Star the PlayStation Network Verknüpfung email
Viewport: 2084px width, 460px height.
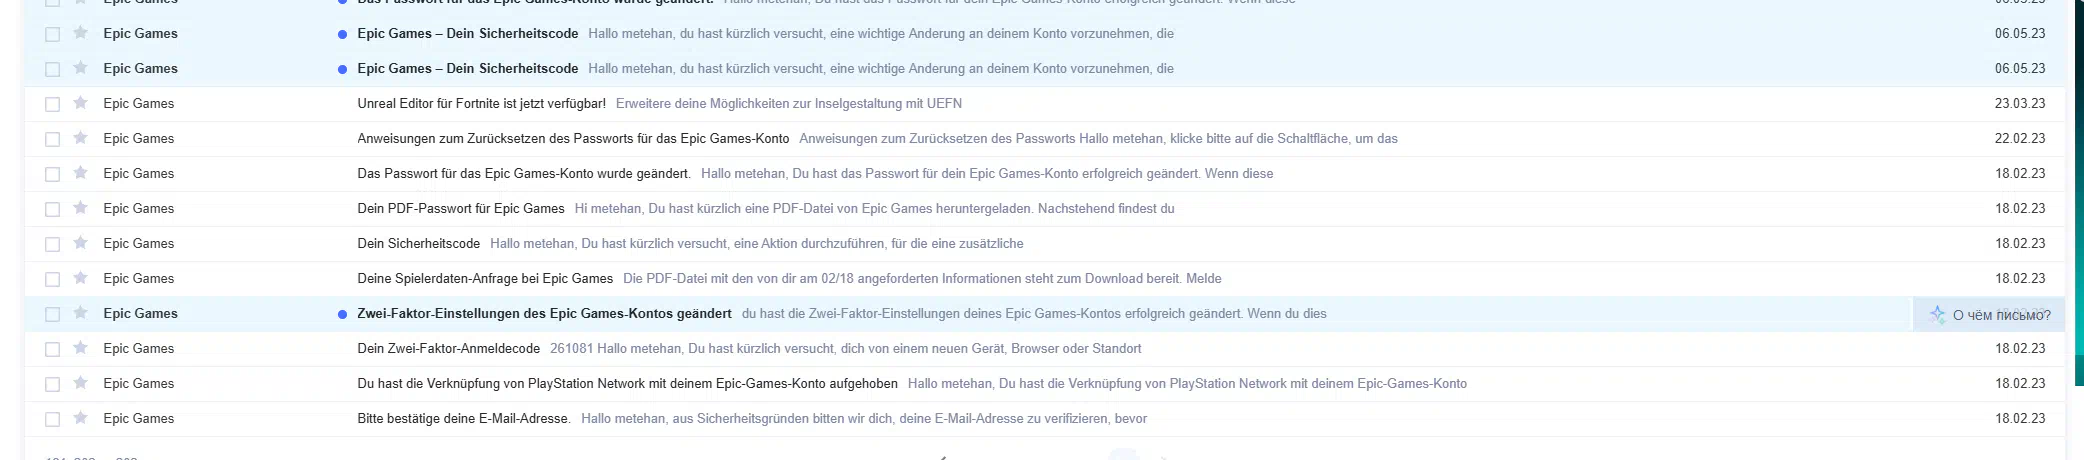81,383
